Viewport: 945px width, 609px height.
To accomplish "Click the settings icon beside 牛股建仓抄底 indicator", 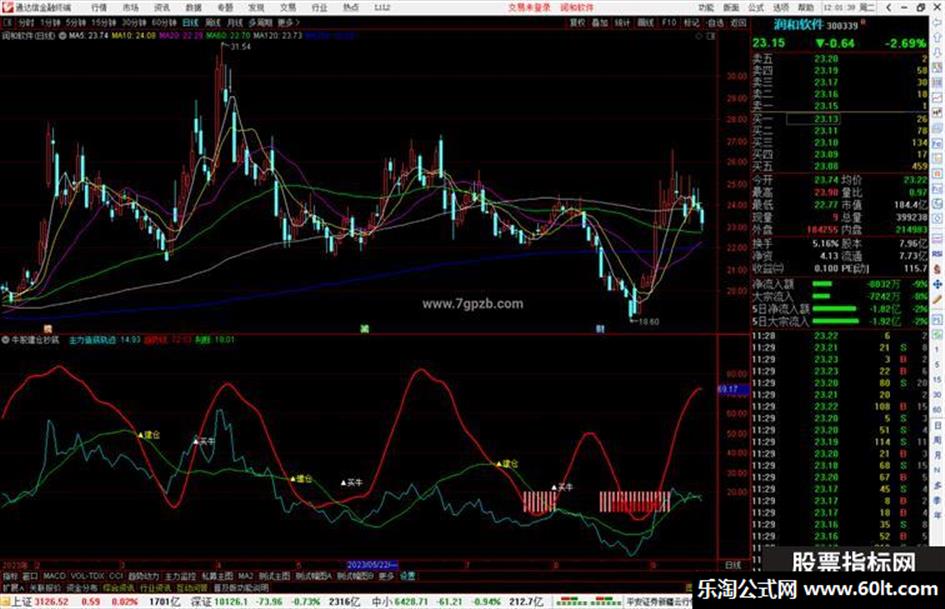I will click(5, 340).
